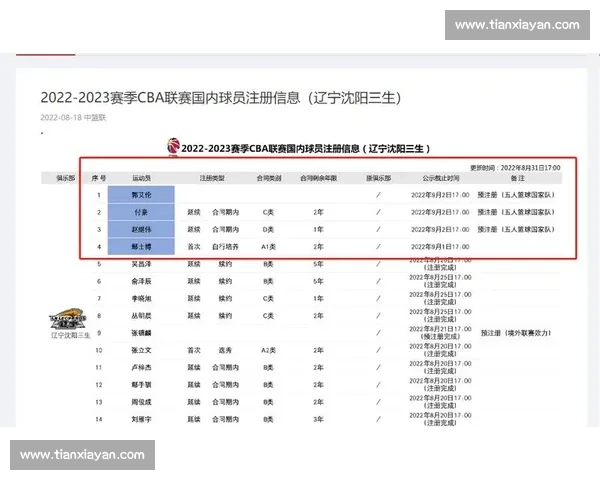This screenshot has width=600, height=480.
Task: Click the 2022年8月25日 deadline in 丛明晨's row
Action: [x=440, y=312]
